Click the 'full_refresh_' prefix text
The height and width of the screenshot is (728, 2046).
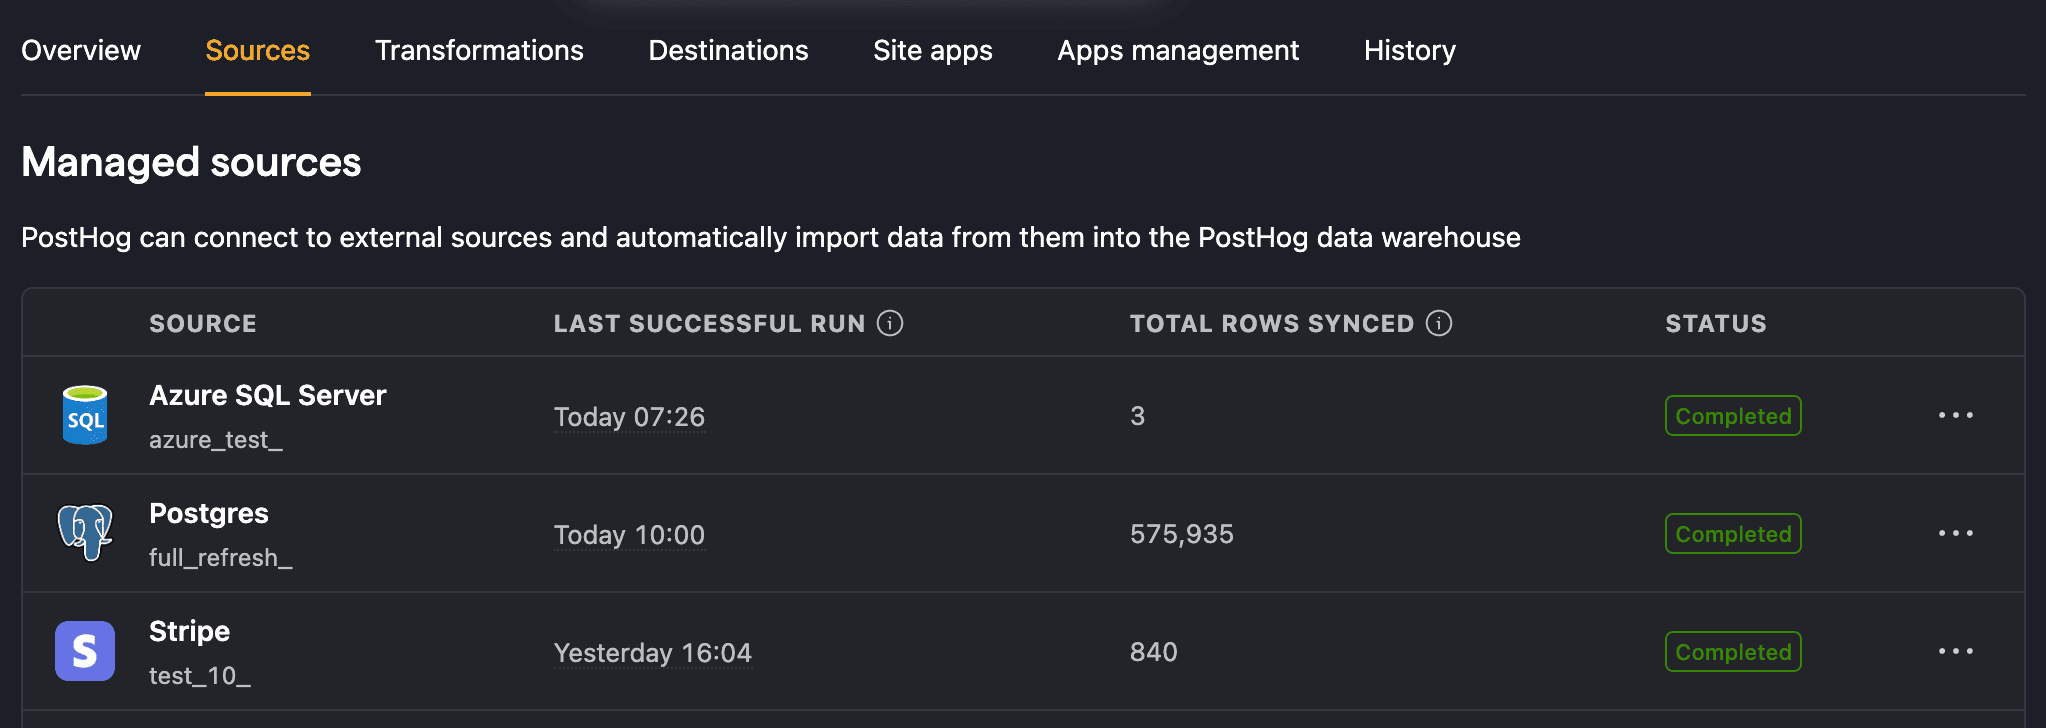[221, 558]
